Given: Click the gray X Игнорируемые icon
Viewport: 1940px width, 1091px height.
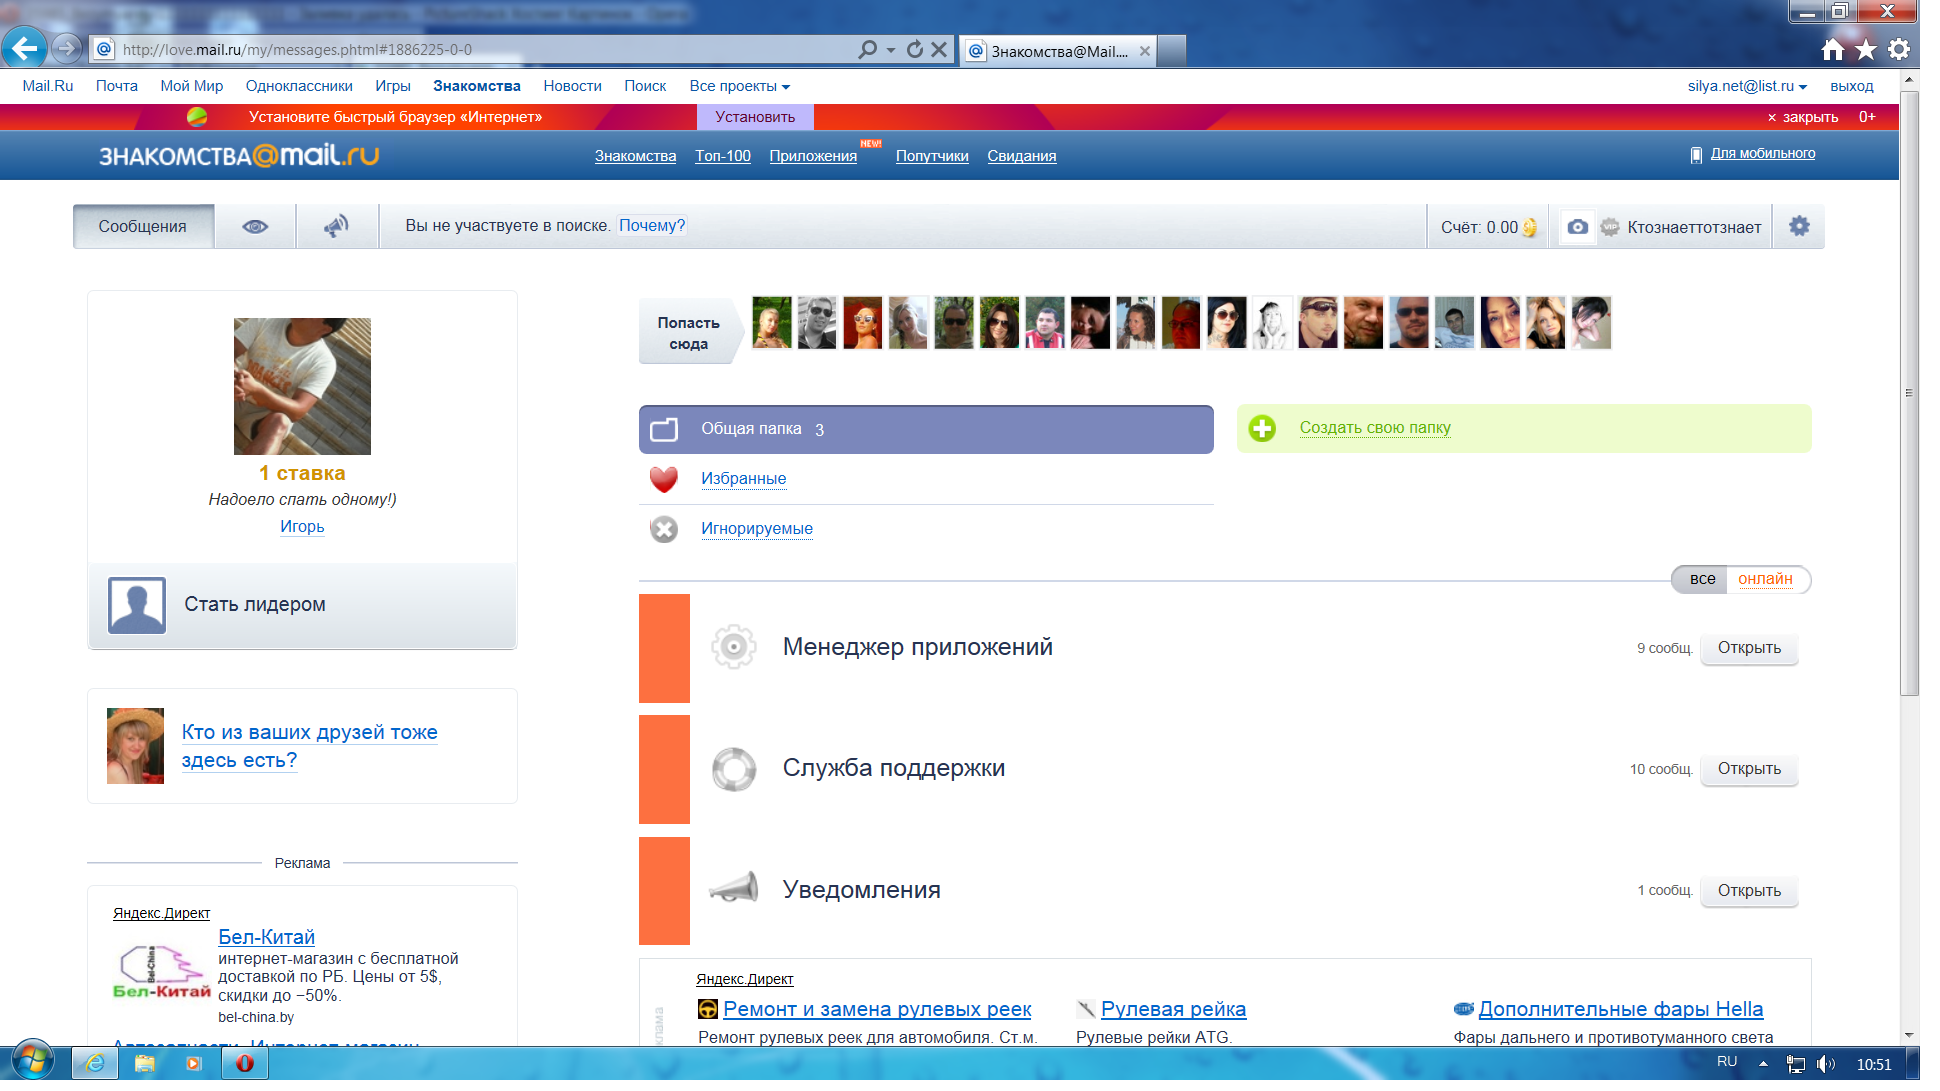Looking at the screenshot, I should point(664,529).
